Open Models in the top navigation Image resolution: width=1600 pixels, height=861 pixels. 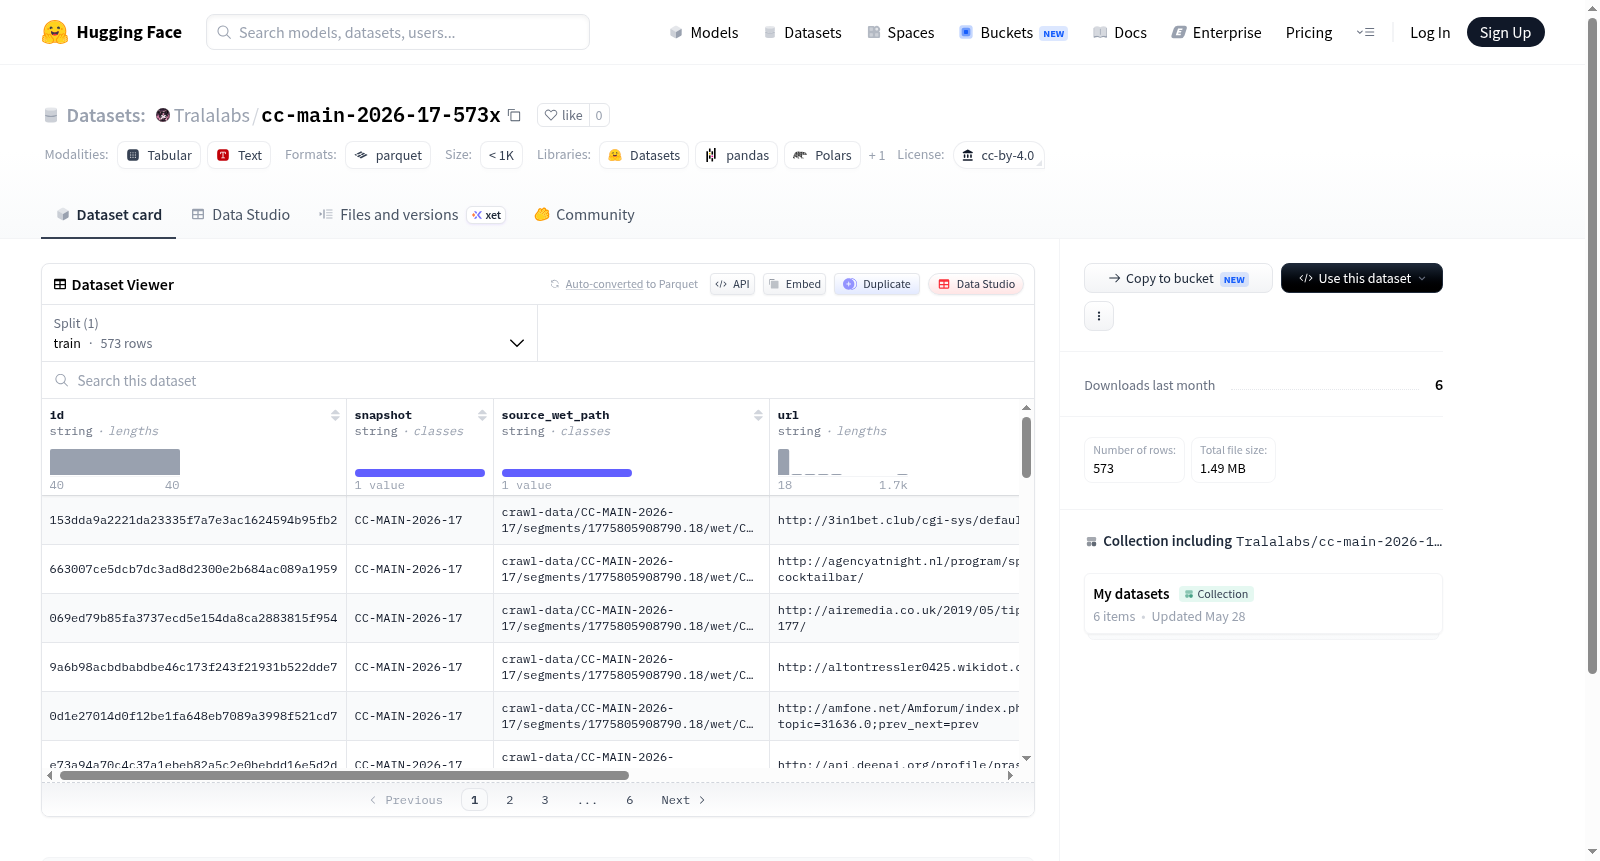704,32
